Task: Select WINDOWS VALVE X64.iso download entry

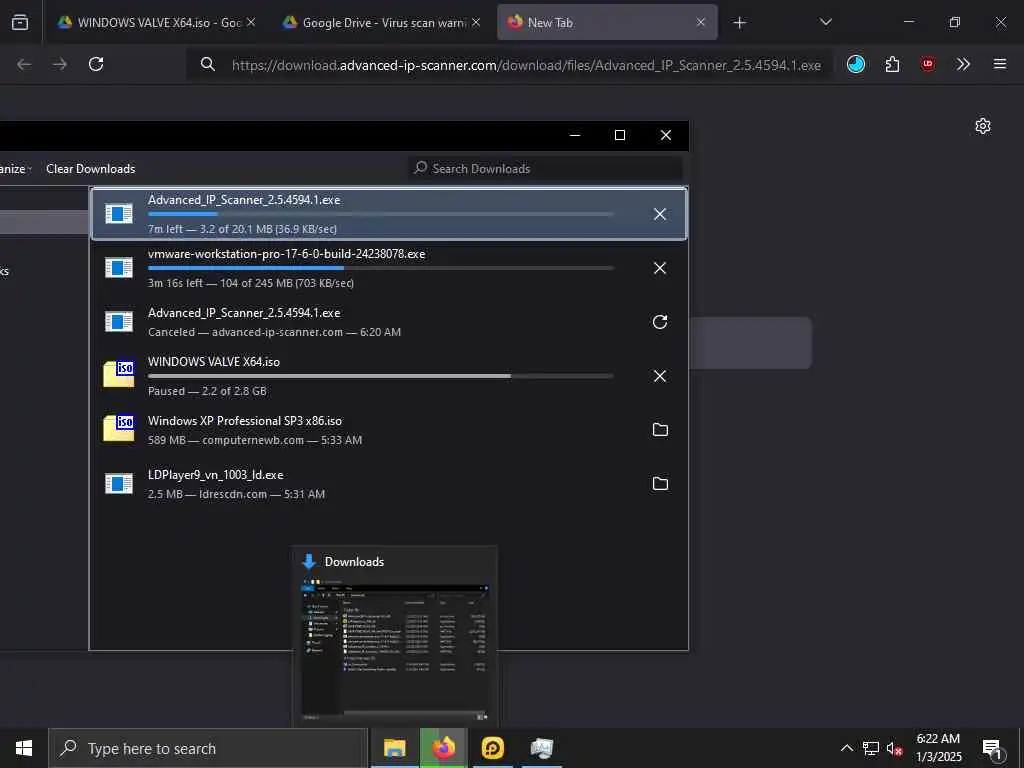Action: click(389, 376)
